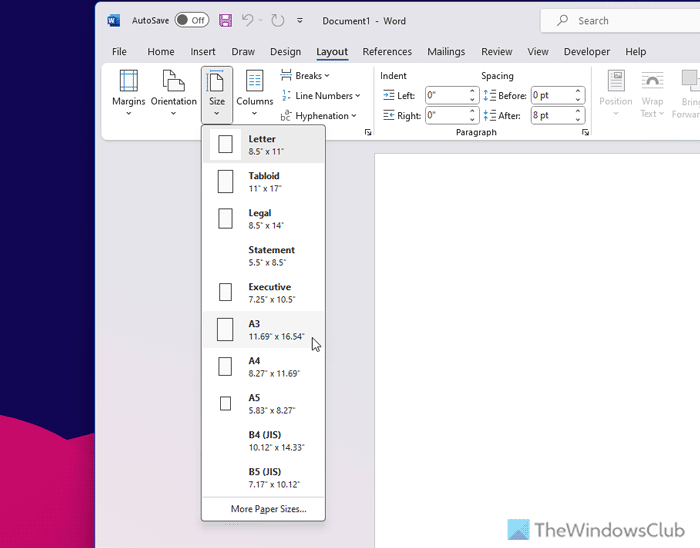Click the Spacing After input field
The height and width of the screenshot is (548, 700).
[552, 115]
